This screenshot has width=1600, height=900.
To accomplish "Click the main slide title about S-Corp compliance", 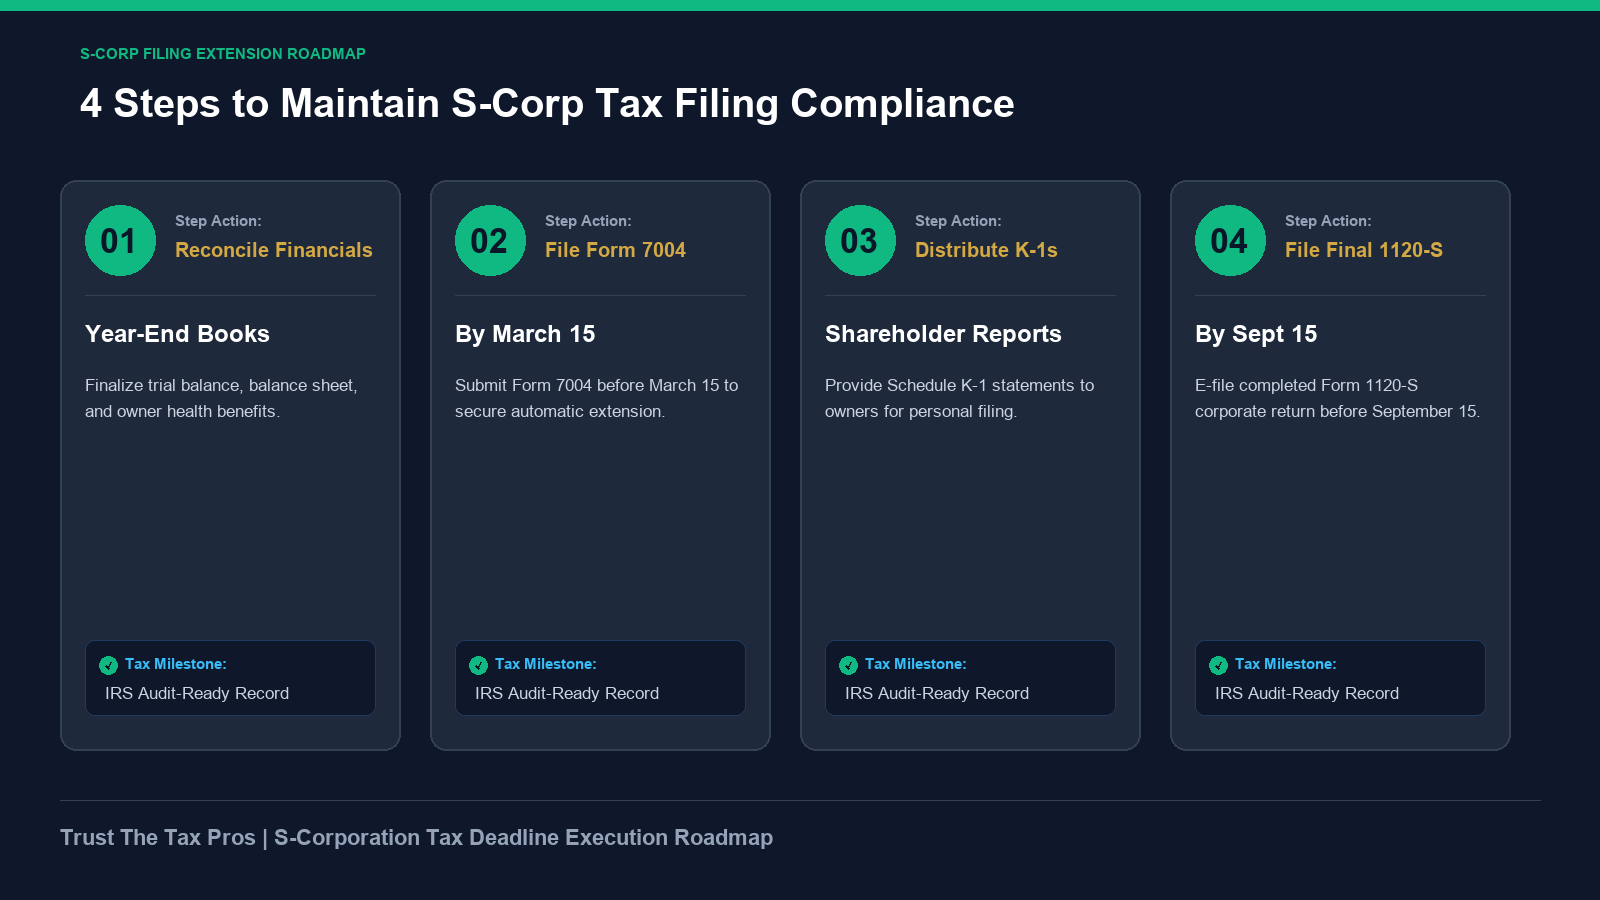I will click(547, 104).
